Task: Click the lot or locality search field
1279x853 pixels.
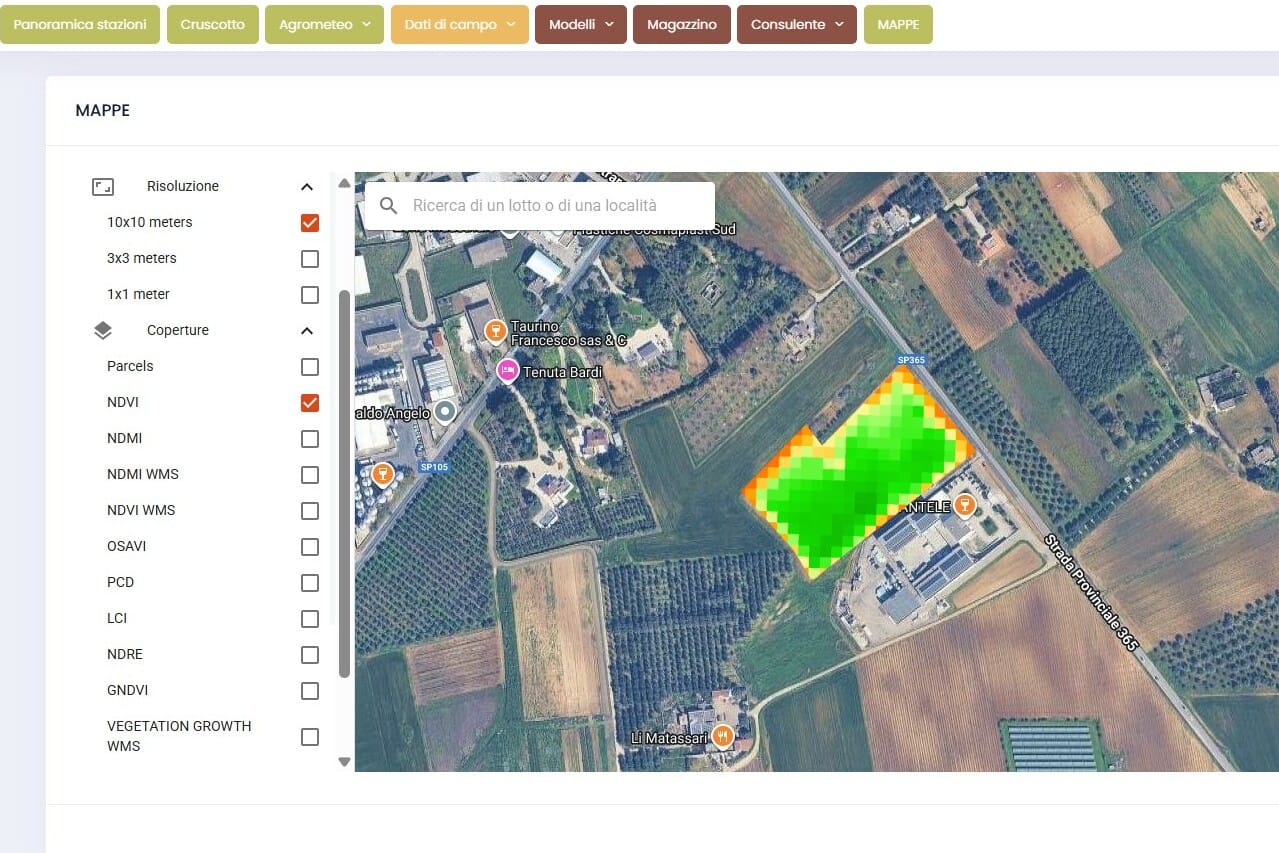Action: click(555, 206)
